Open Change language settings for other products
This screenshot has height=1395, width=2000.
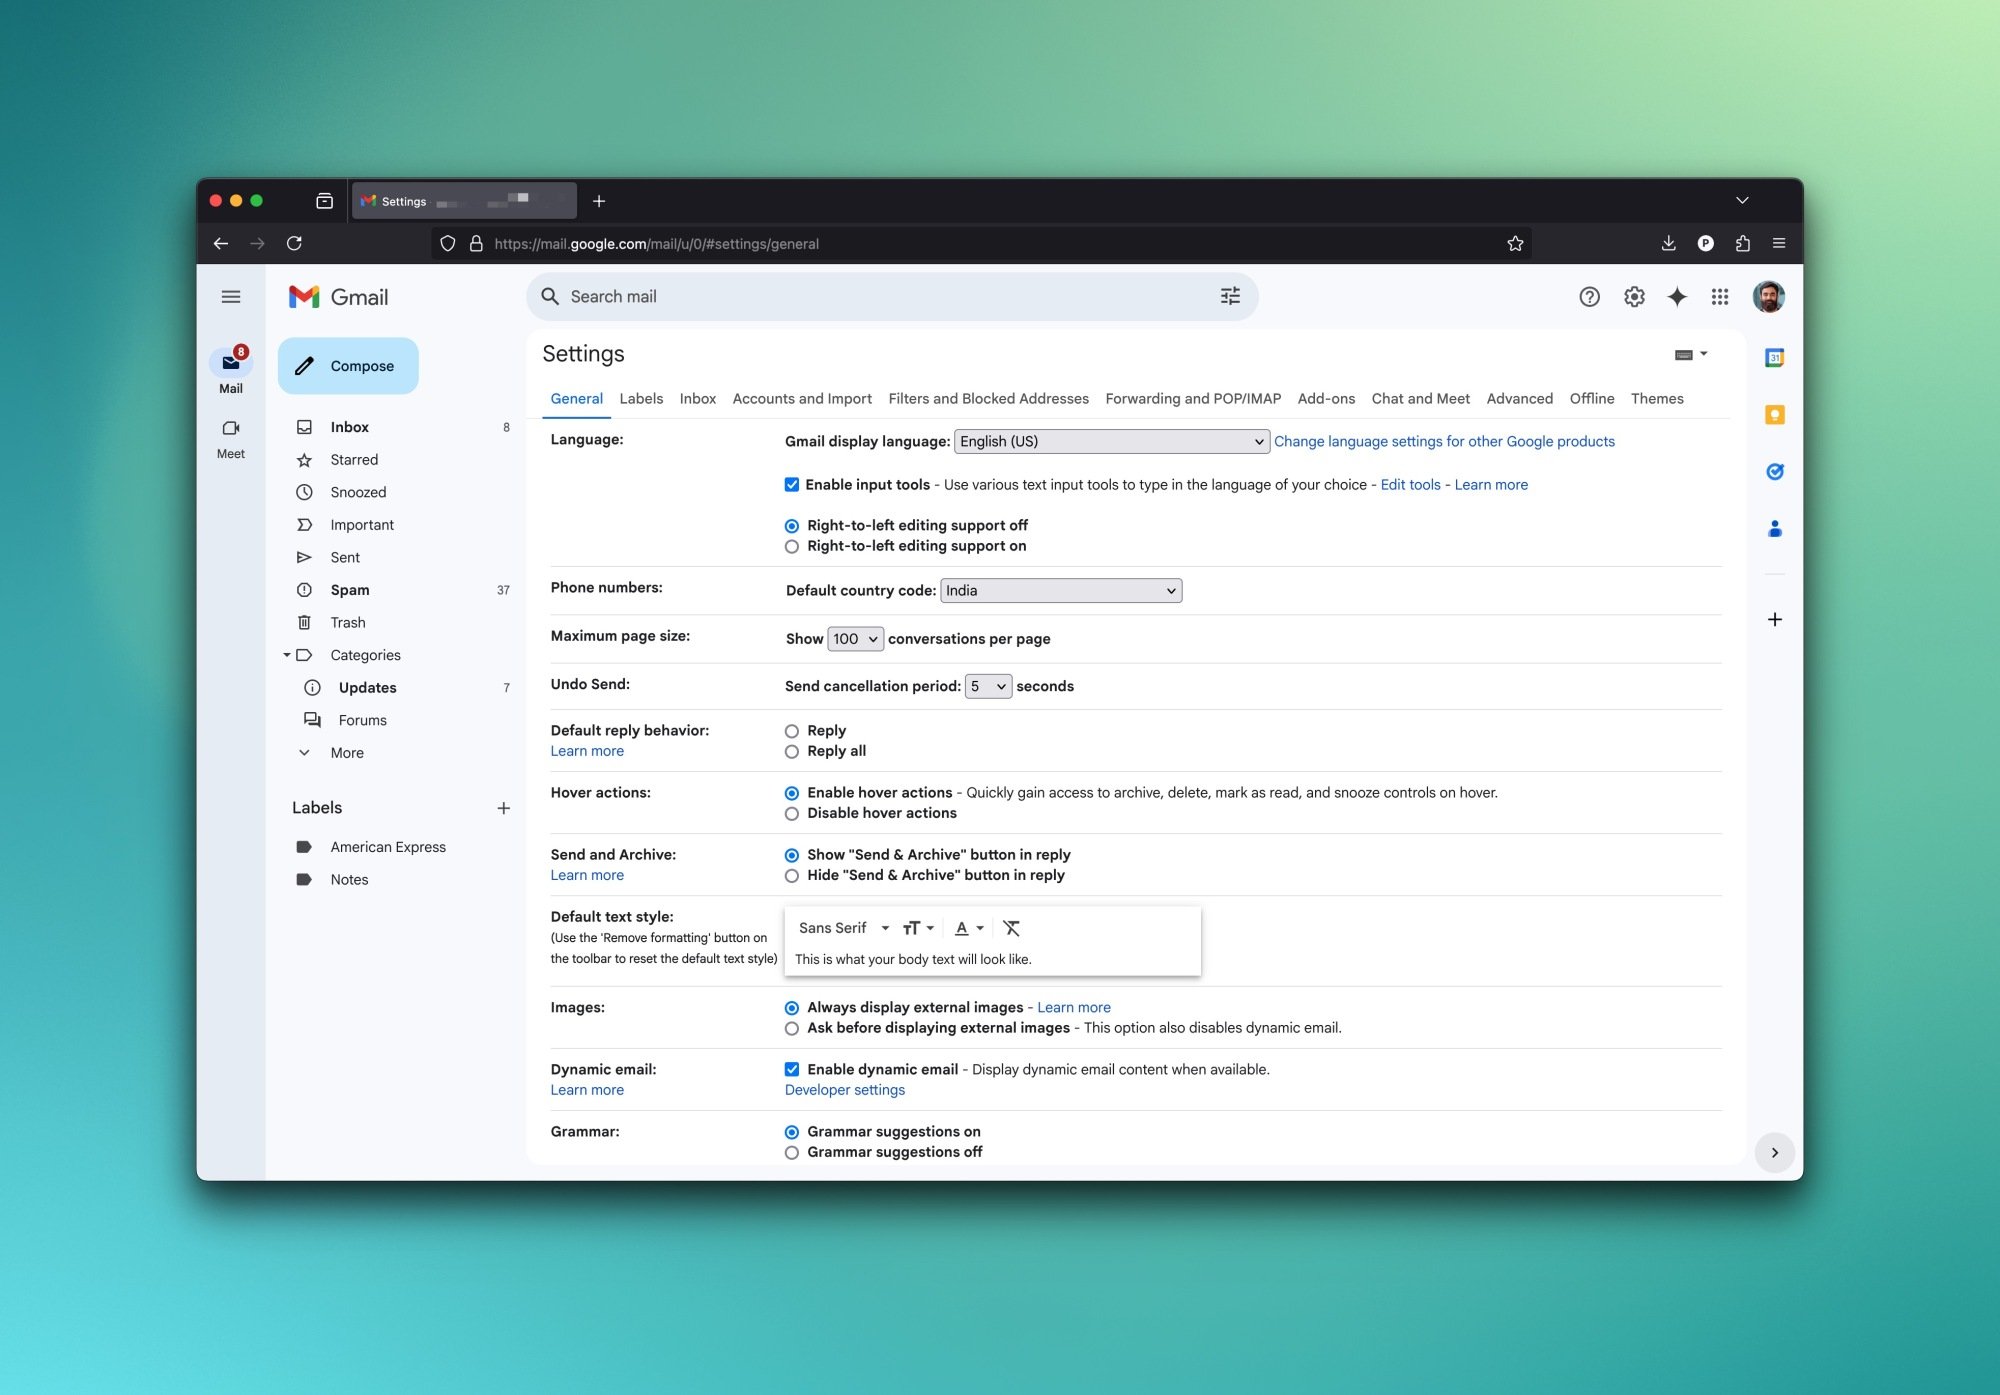tap(1444, 442)
